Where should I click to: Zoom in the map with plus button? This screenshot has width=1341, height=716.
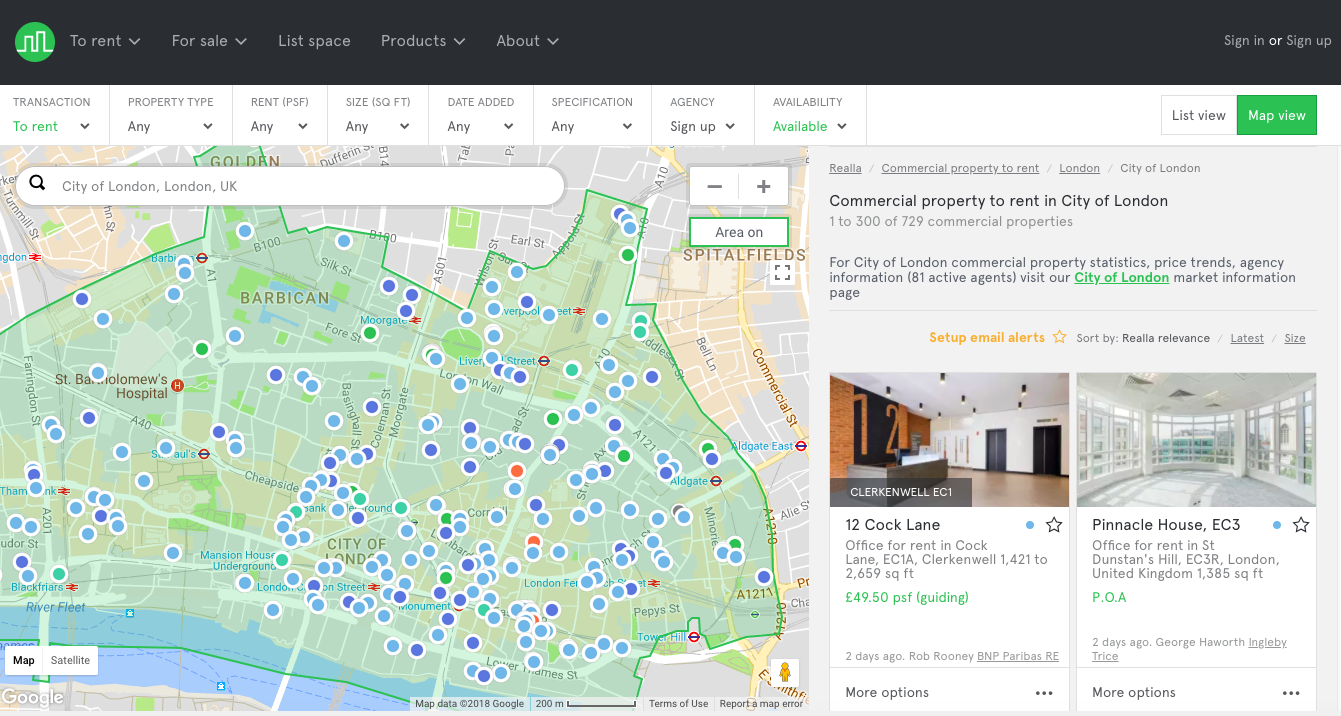click(x=764, y=186)
